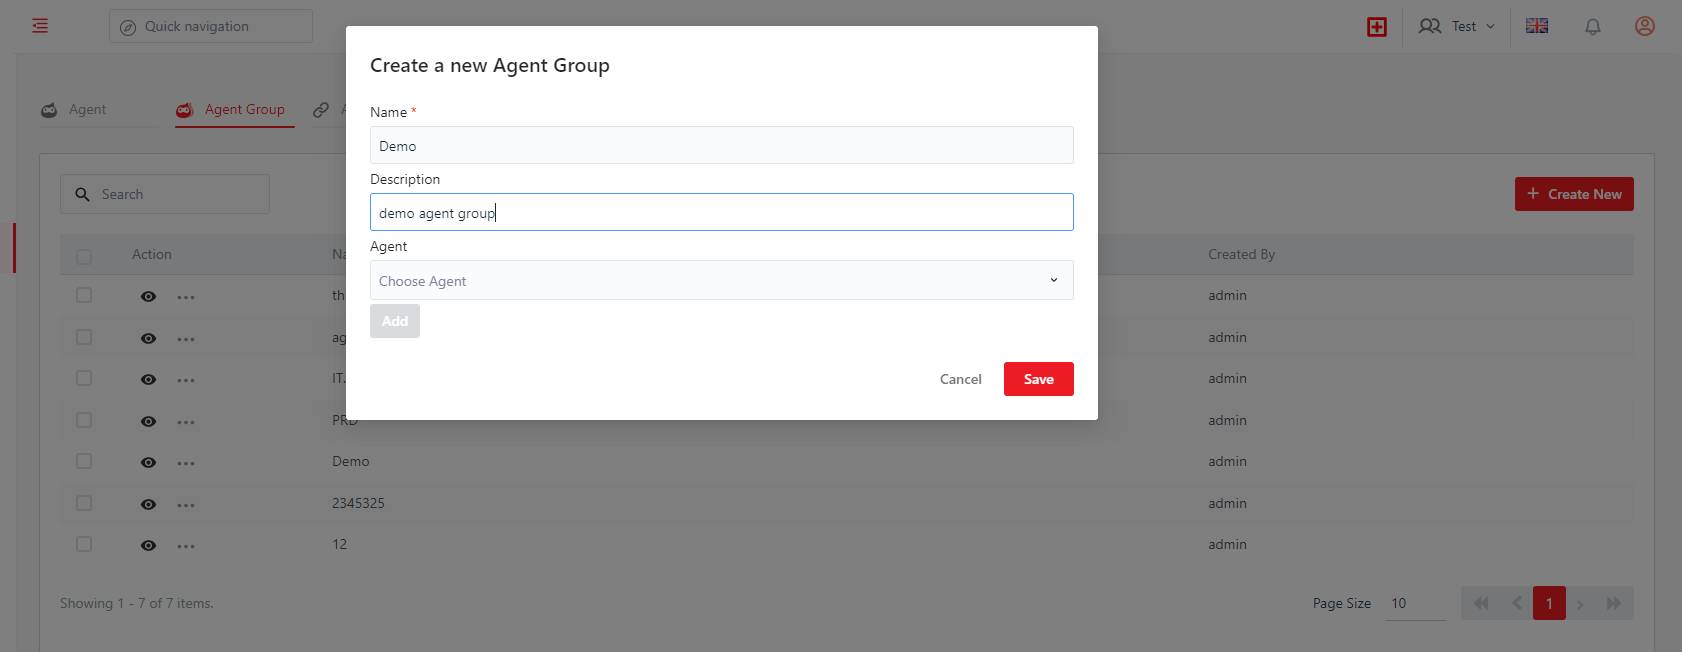Image resolution: width=1682 pixels, height=652 pixels.
Task: Click the Action column header
Action: click(x=152, y=254)
